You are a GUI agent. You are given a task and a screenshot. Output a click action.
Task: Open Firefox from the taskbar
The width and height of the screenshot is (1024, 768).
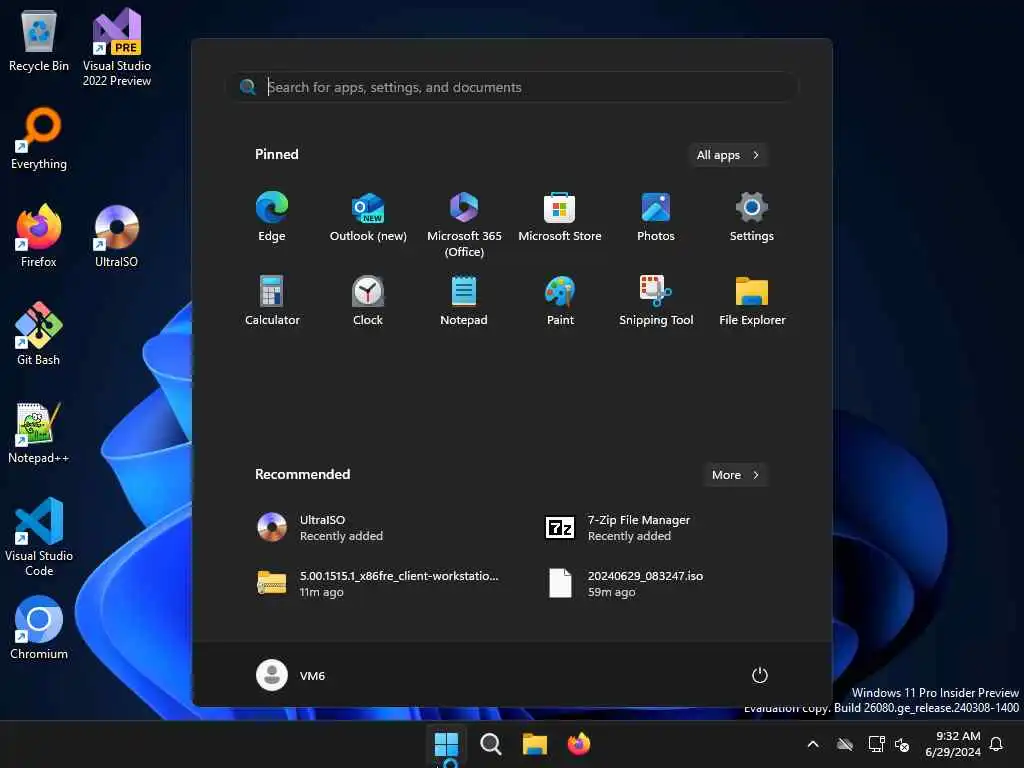tap(579, 744)
